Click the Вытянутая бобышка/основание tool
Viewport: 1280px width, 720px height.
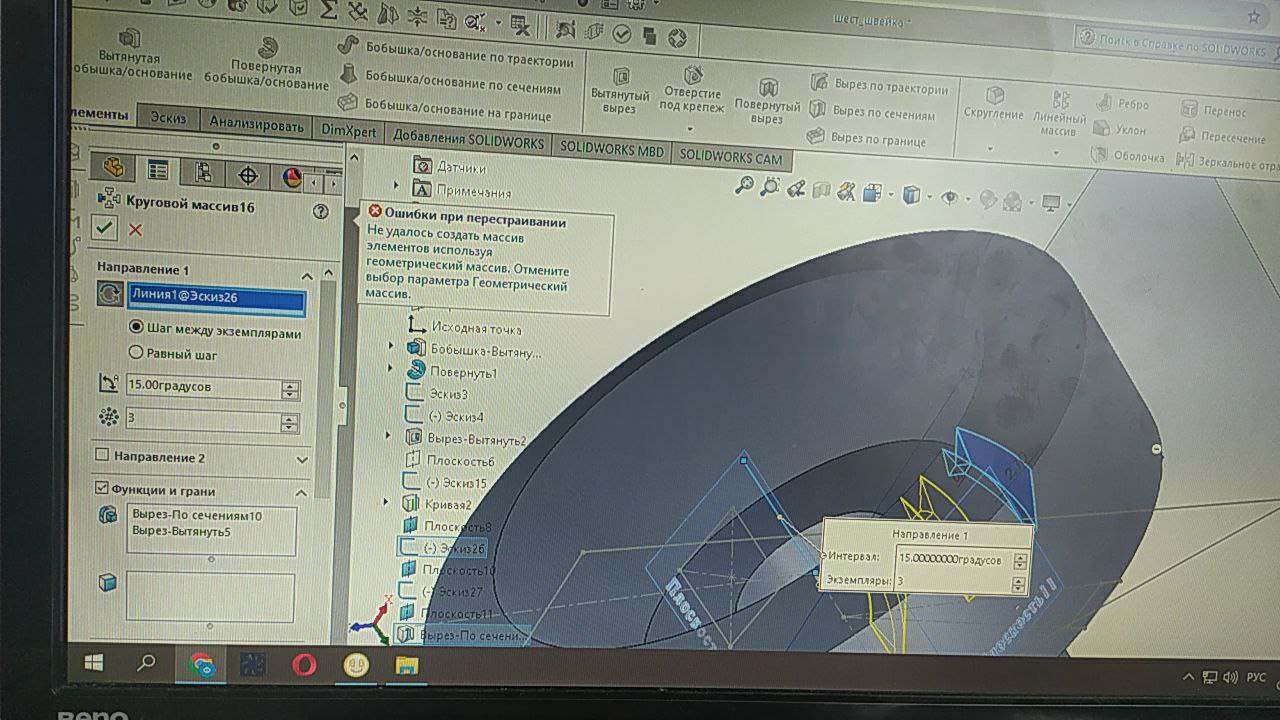134,57
